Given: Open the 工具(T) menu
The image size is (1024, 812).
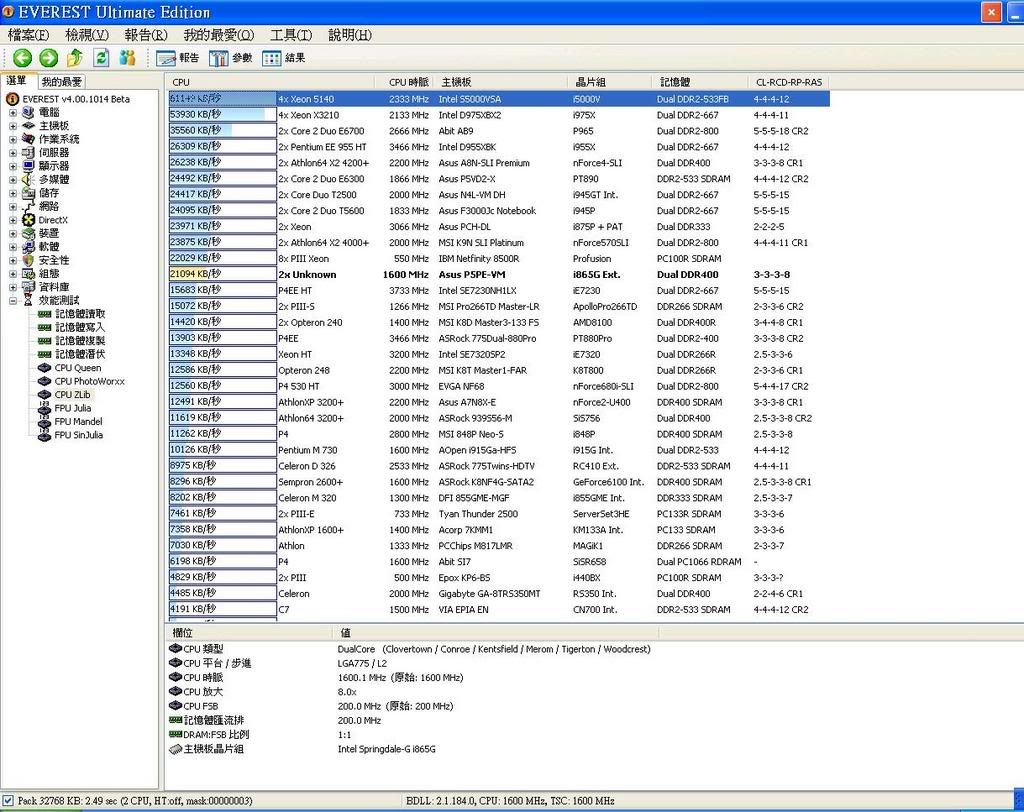Looking at the screenshot, I should 291,35.
